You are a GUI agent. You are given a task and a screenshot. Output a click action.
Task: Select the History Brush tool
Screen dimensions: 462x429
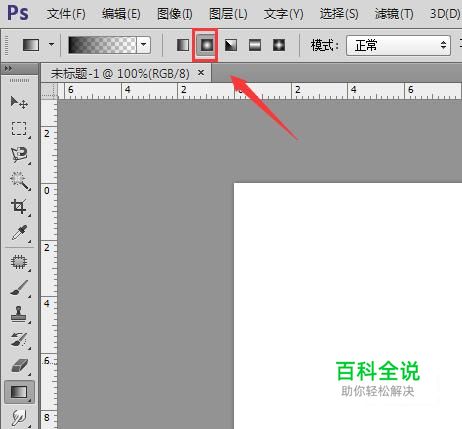(19, 340)
